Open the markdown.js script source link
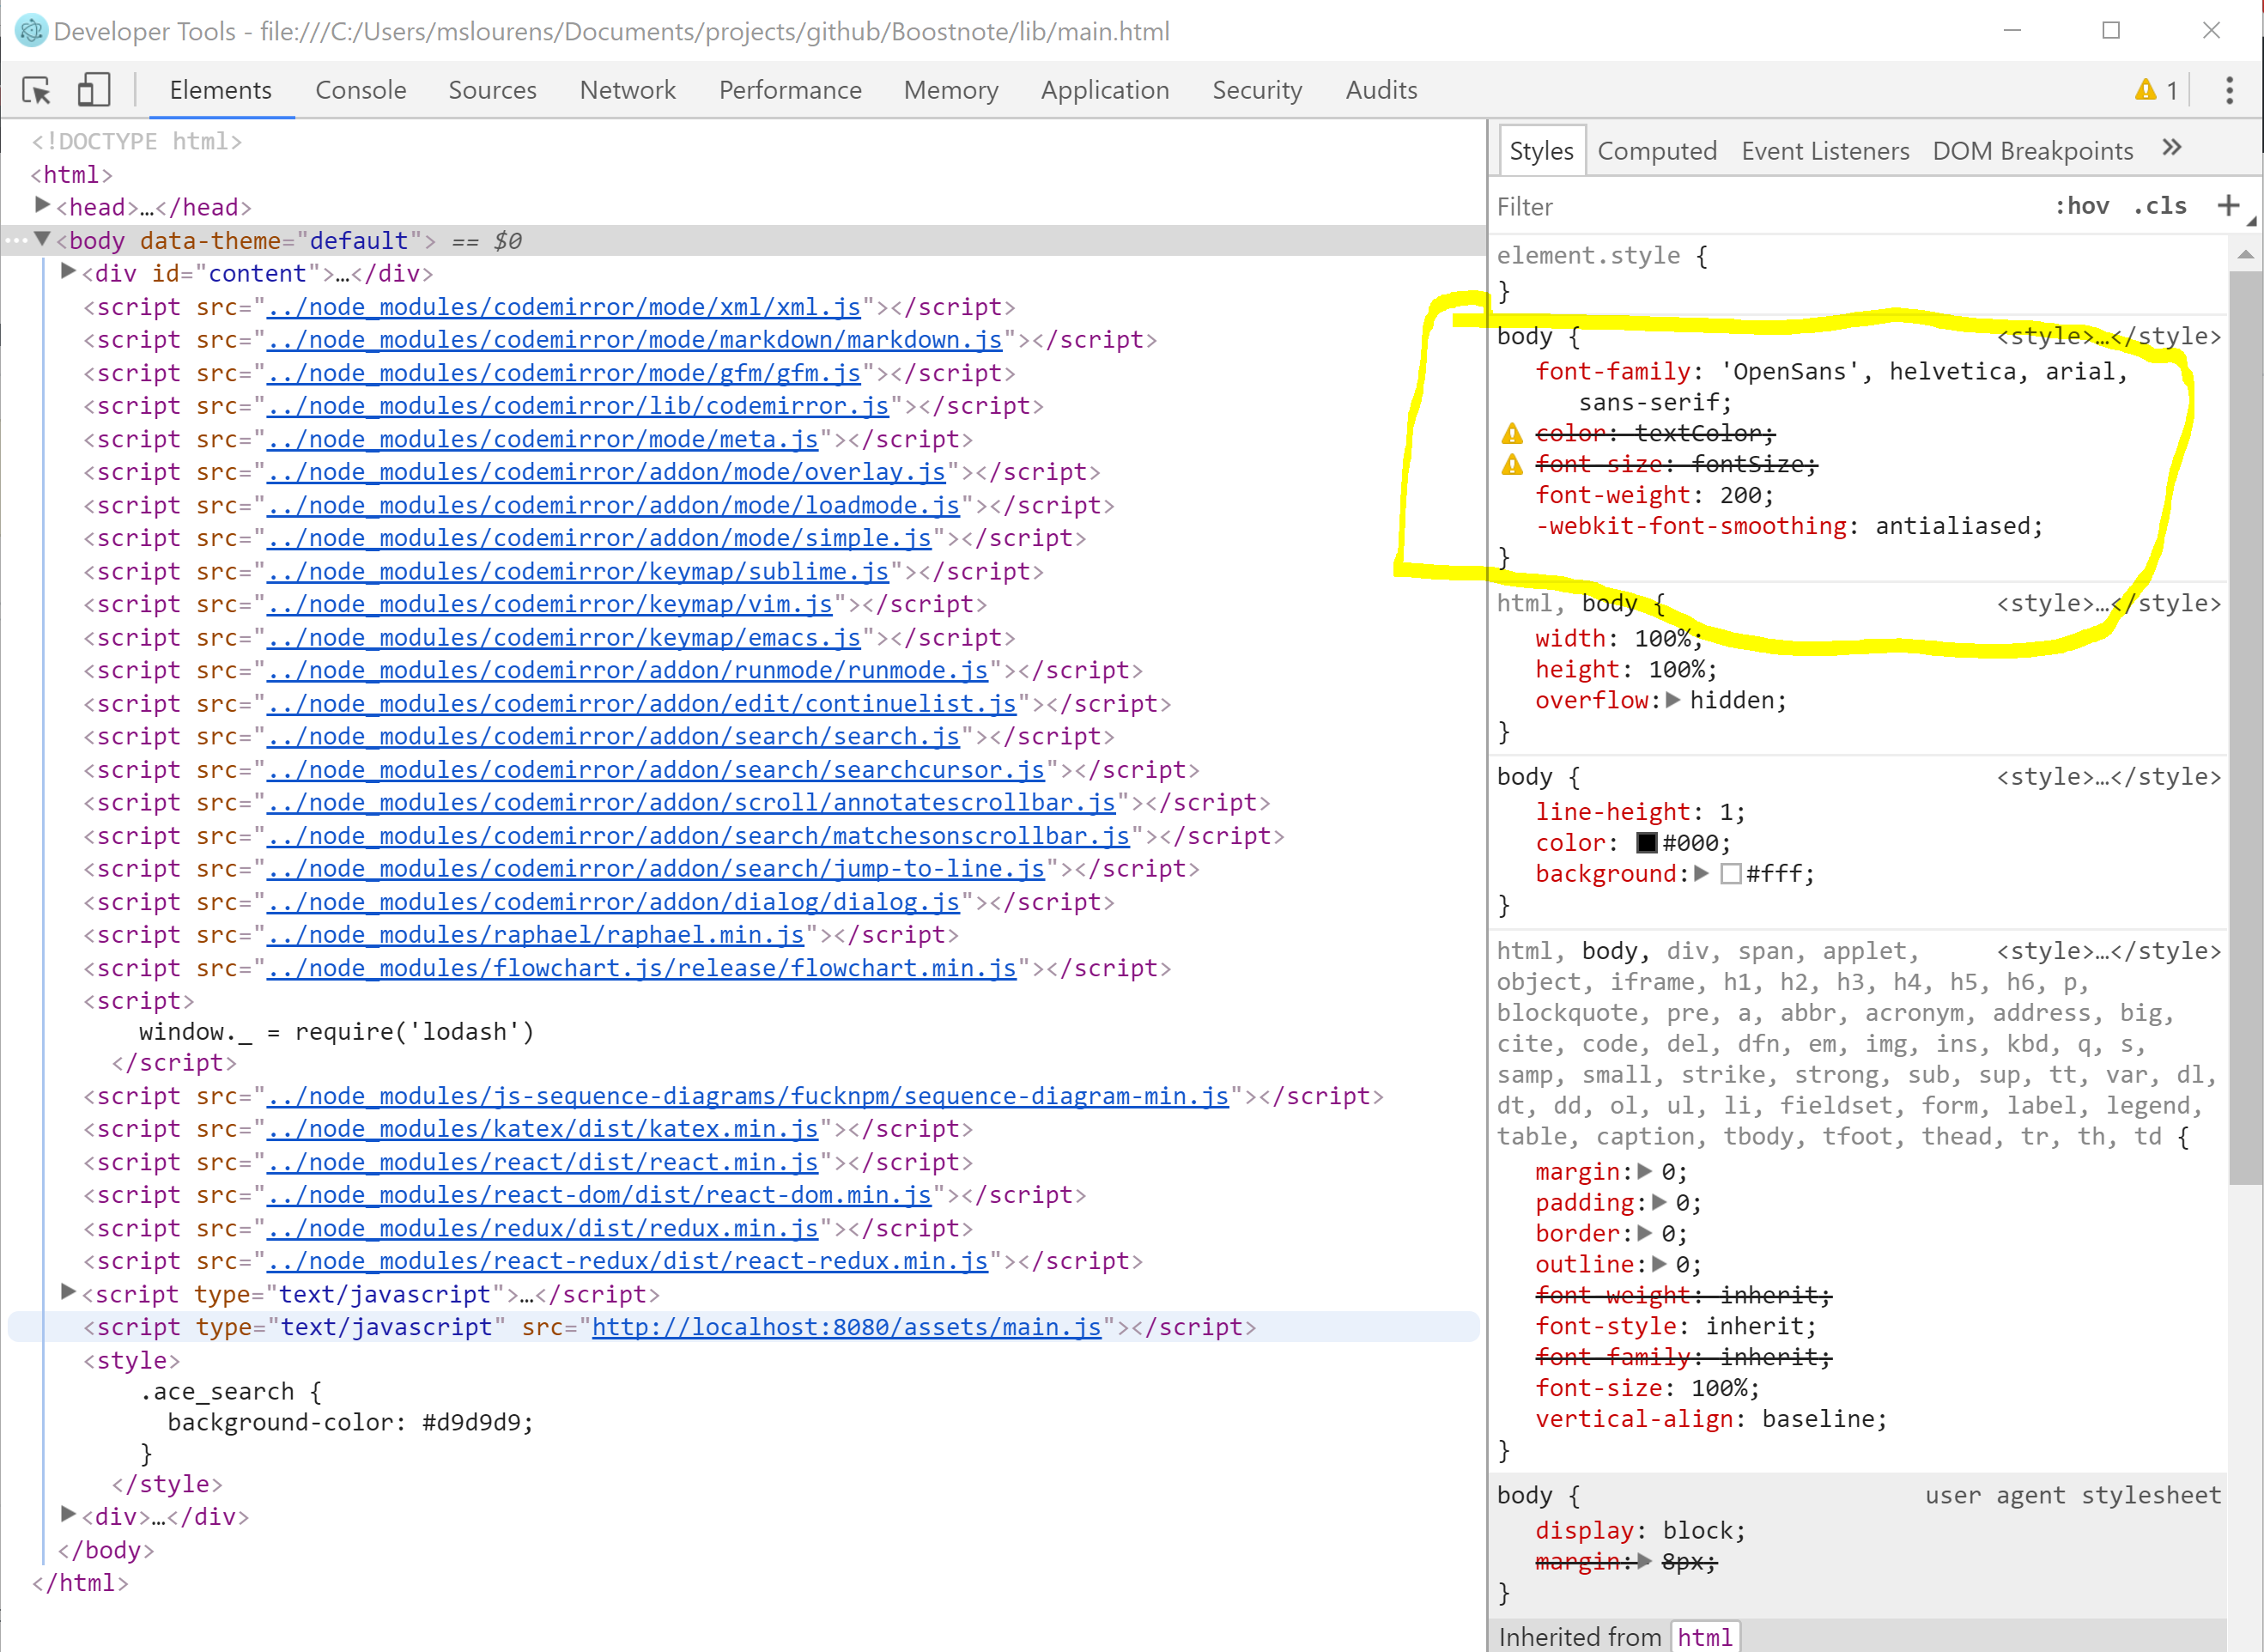This screenshot has width=2264, height=1652. click(x=635, y=340)
